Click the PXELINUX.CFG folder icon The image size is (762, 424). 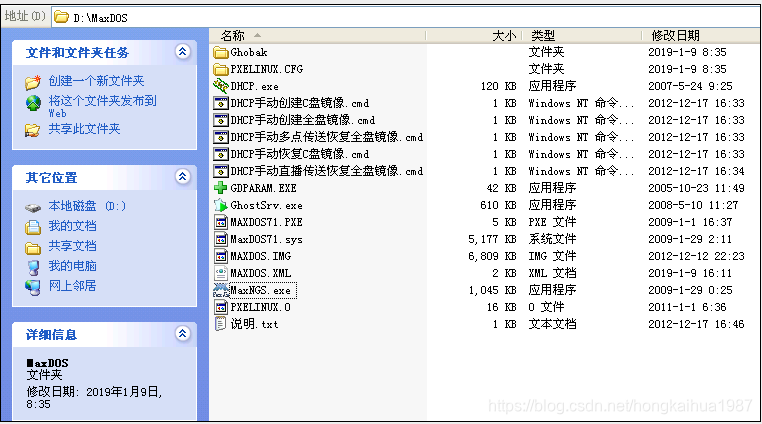221,69
